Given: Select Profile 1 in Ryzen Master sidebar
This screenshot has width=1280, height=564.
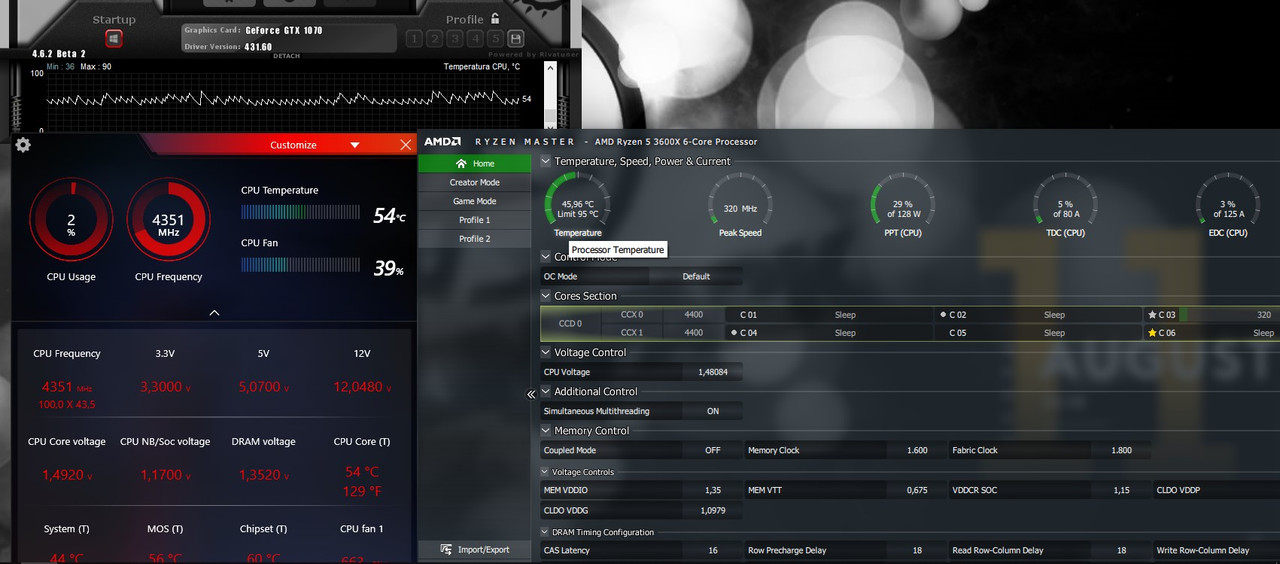Looking at the screenshot, I should pyautogui.click(x=475, y=220).
